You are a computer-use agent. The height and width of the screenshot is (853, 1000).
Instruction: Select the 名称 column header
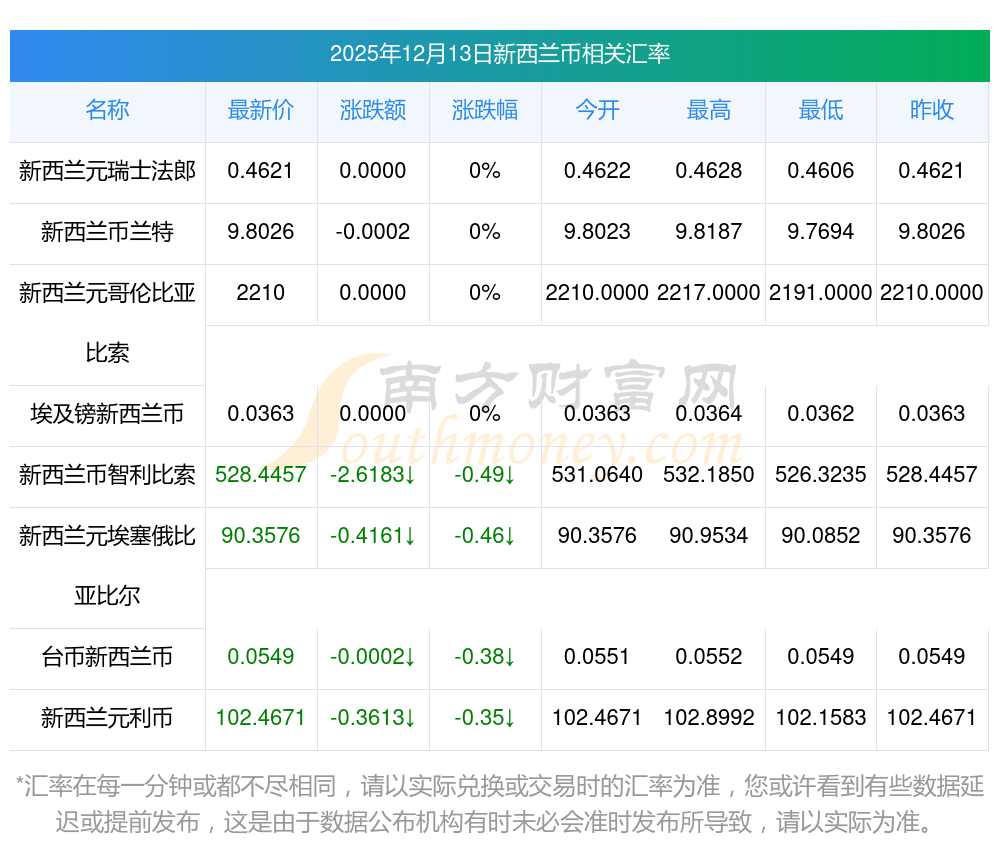click(107, 110)
